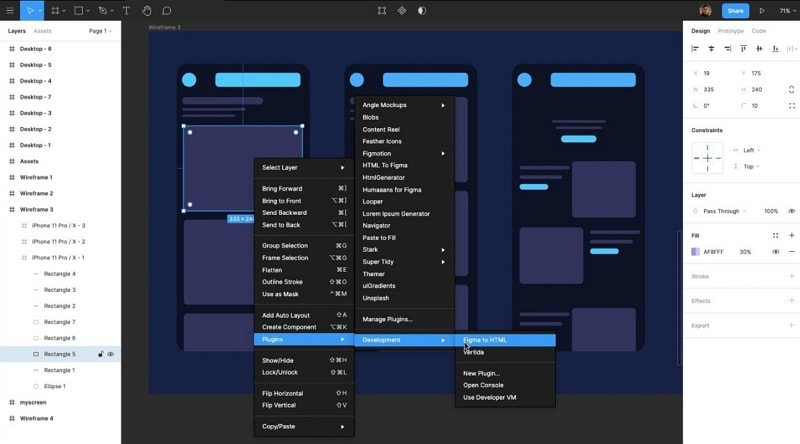Open horizontal constraint Left dropdown

[751, 150]
